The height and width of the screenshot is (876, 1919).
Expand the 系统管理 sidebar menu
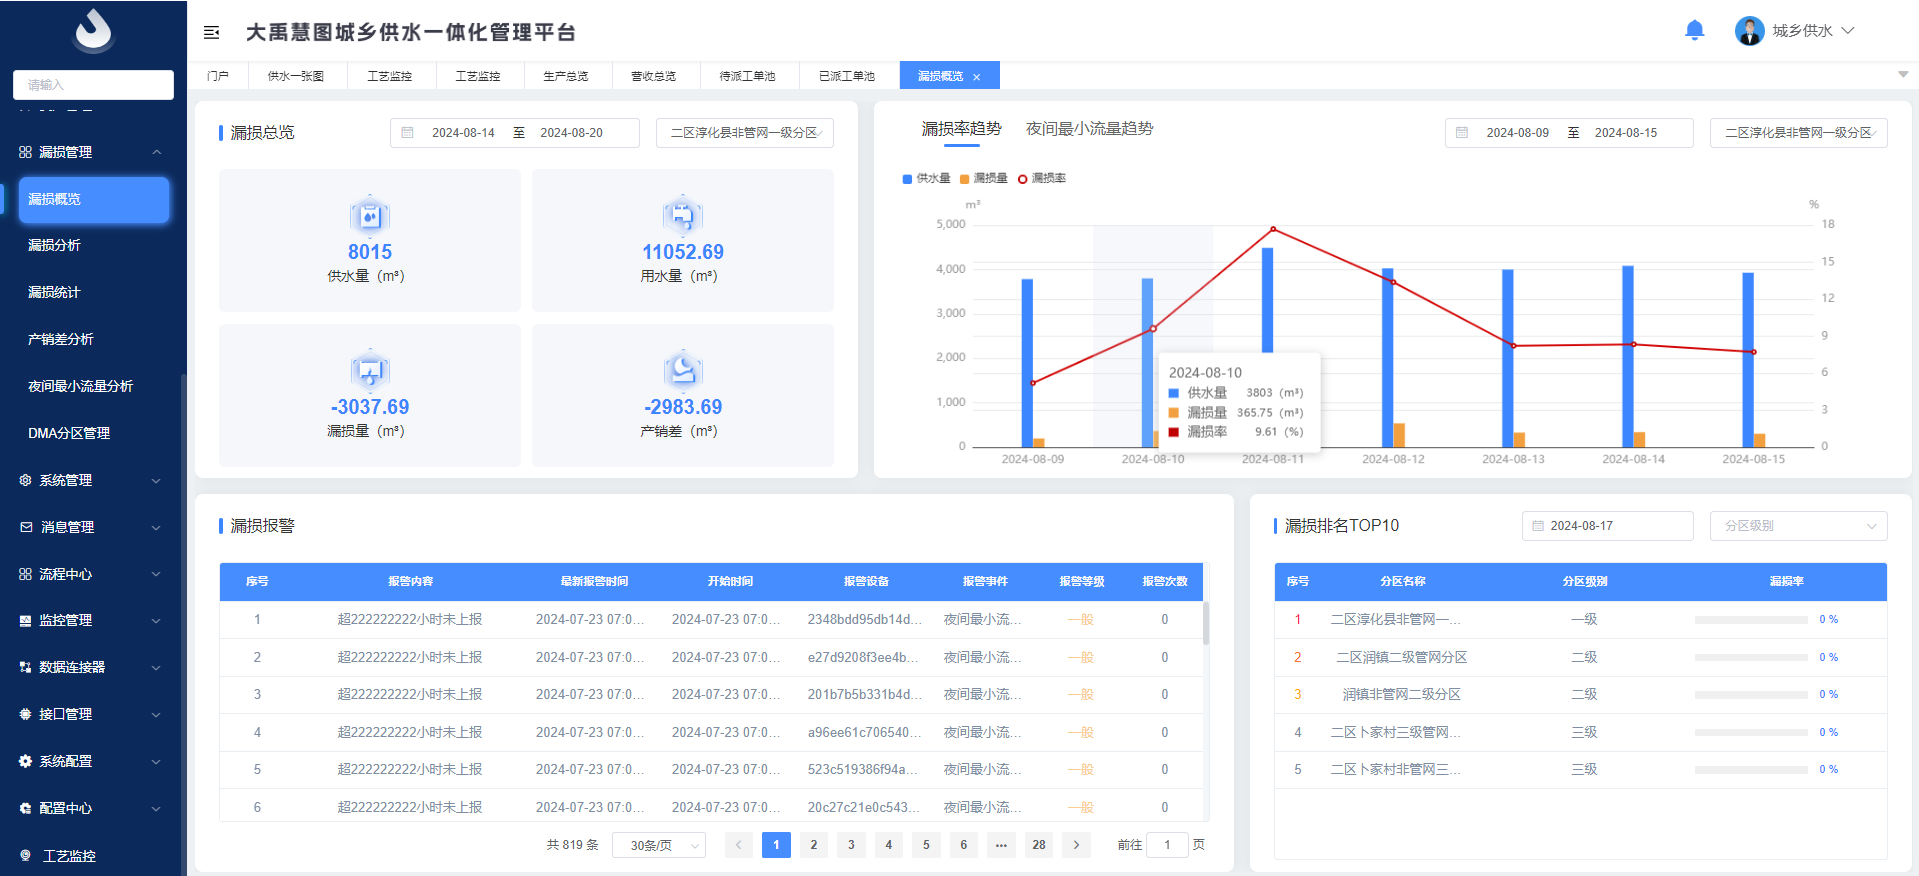[90, 481]
